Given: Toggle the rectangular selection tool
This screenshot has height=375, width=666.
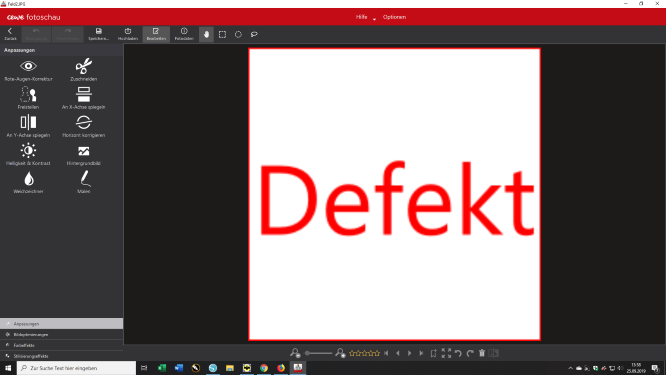Looking at the screenshot, I should click(222, 34).
